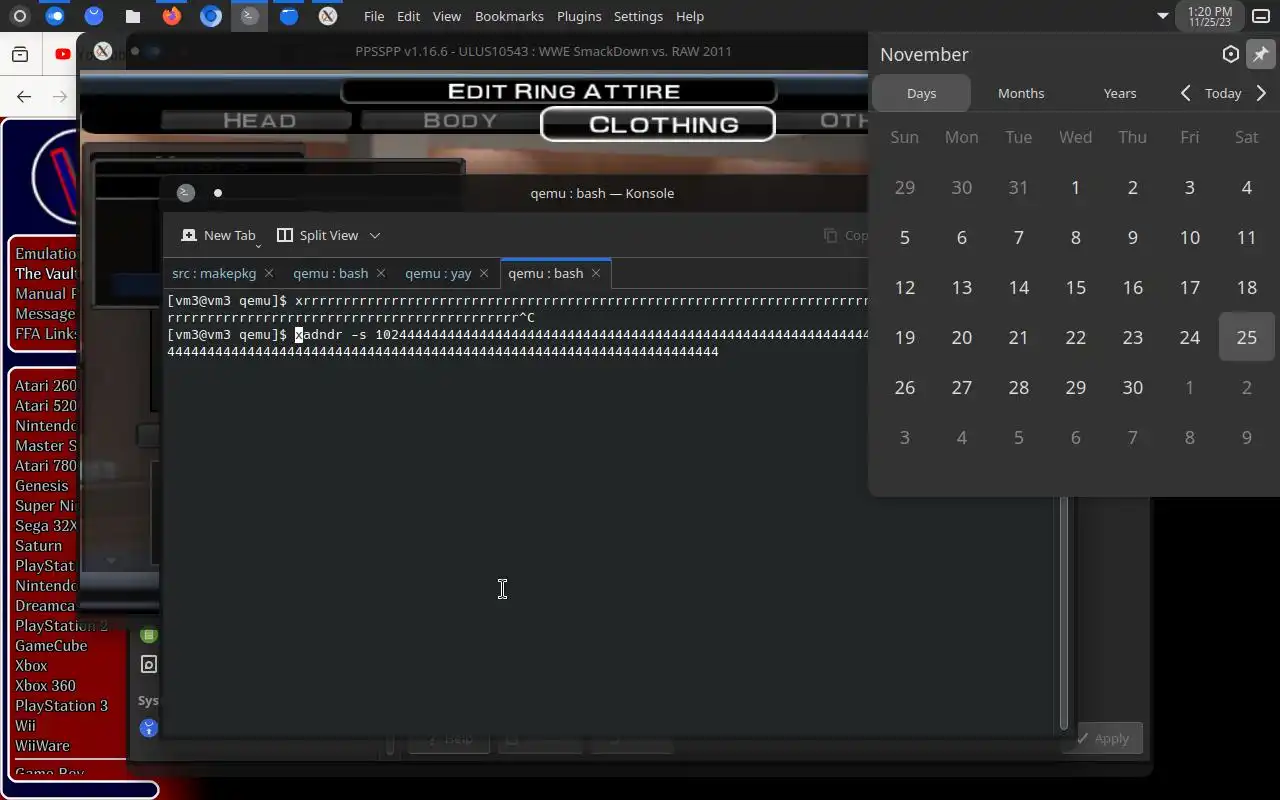Image resolution: width=1280 pixels, height=800 pixels.
Task: Switch to the qemu : yay tab
Action: (x=438, y=273)
